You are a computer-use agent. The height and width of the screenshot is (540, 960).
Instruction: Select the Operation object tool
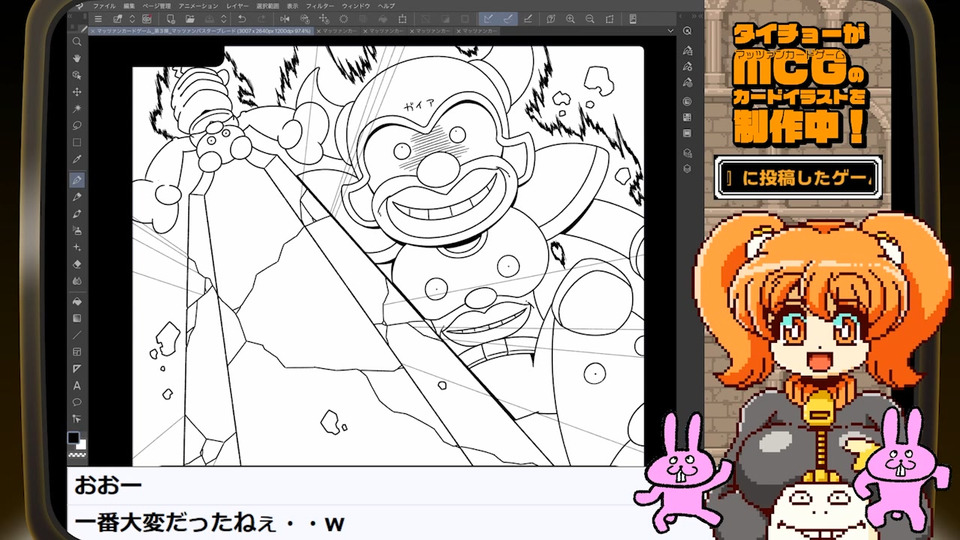pyautogui.click(x=77, y=75)
